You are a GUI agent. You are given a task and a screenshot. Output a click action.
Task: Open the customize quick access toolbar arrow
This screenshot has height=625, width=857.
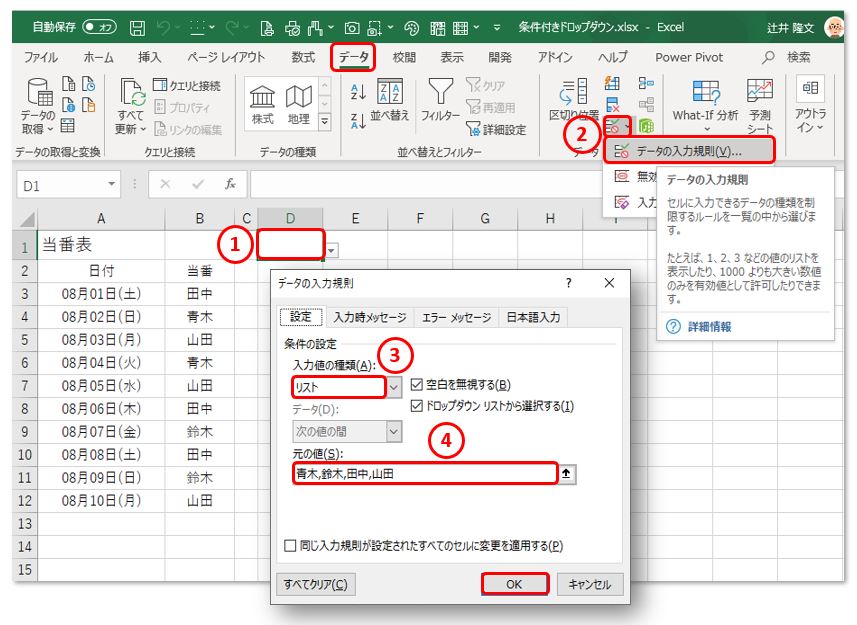point(496,27)
